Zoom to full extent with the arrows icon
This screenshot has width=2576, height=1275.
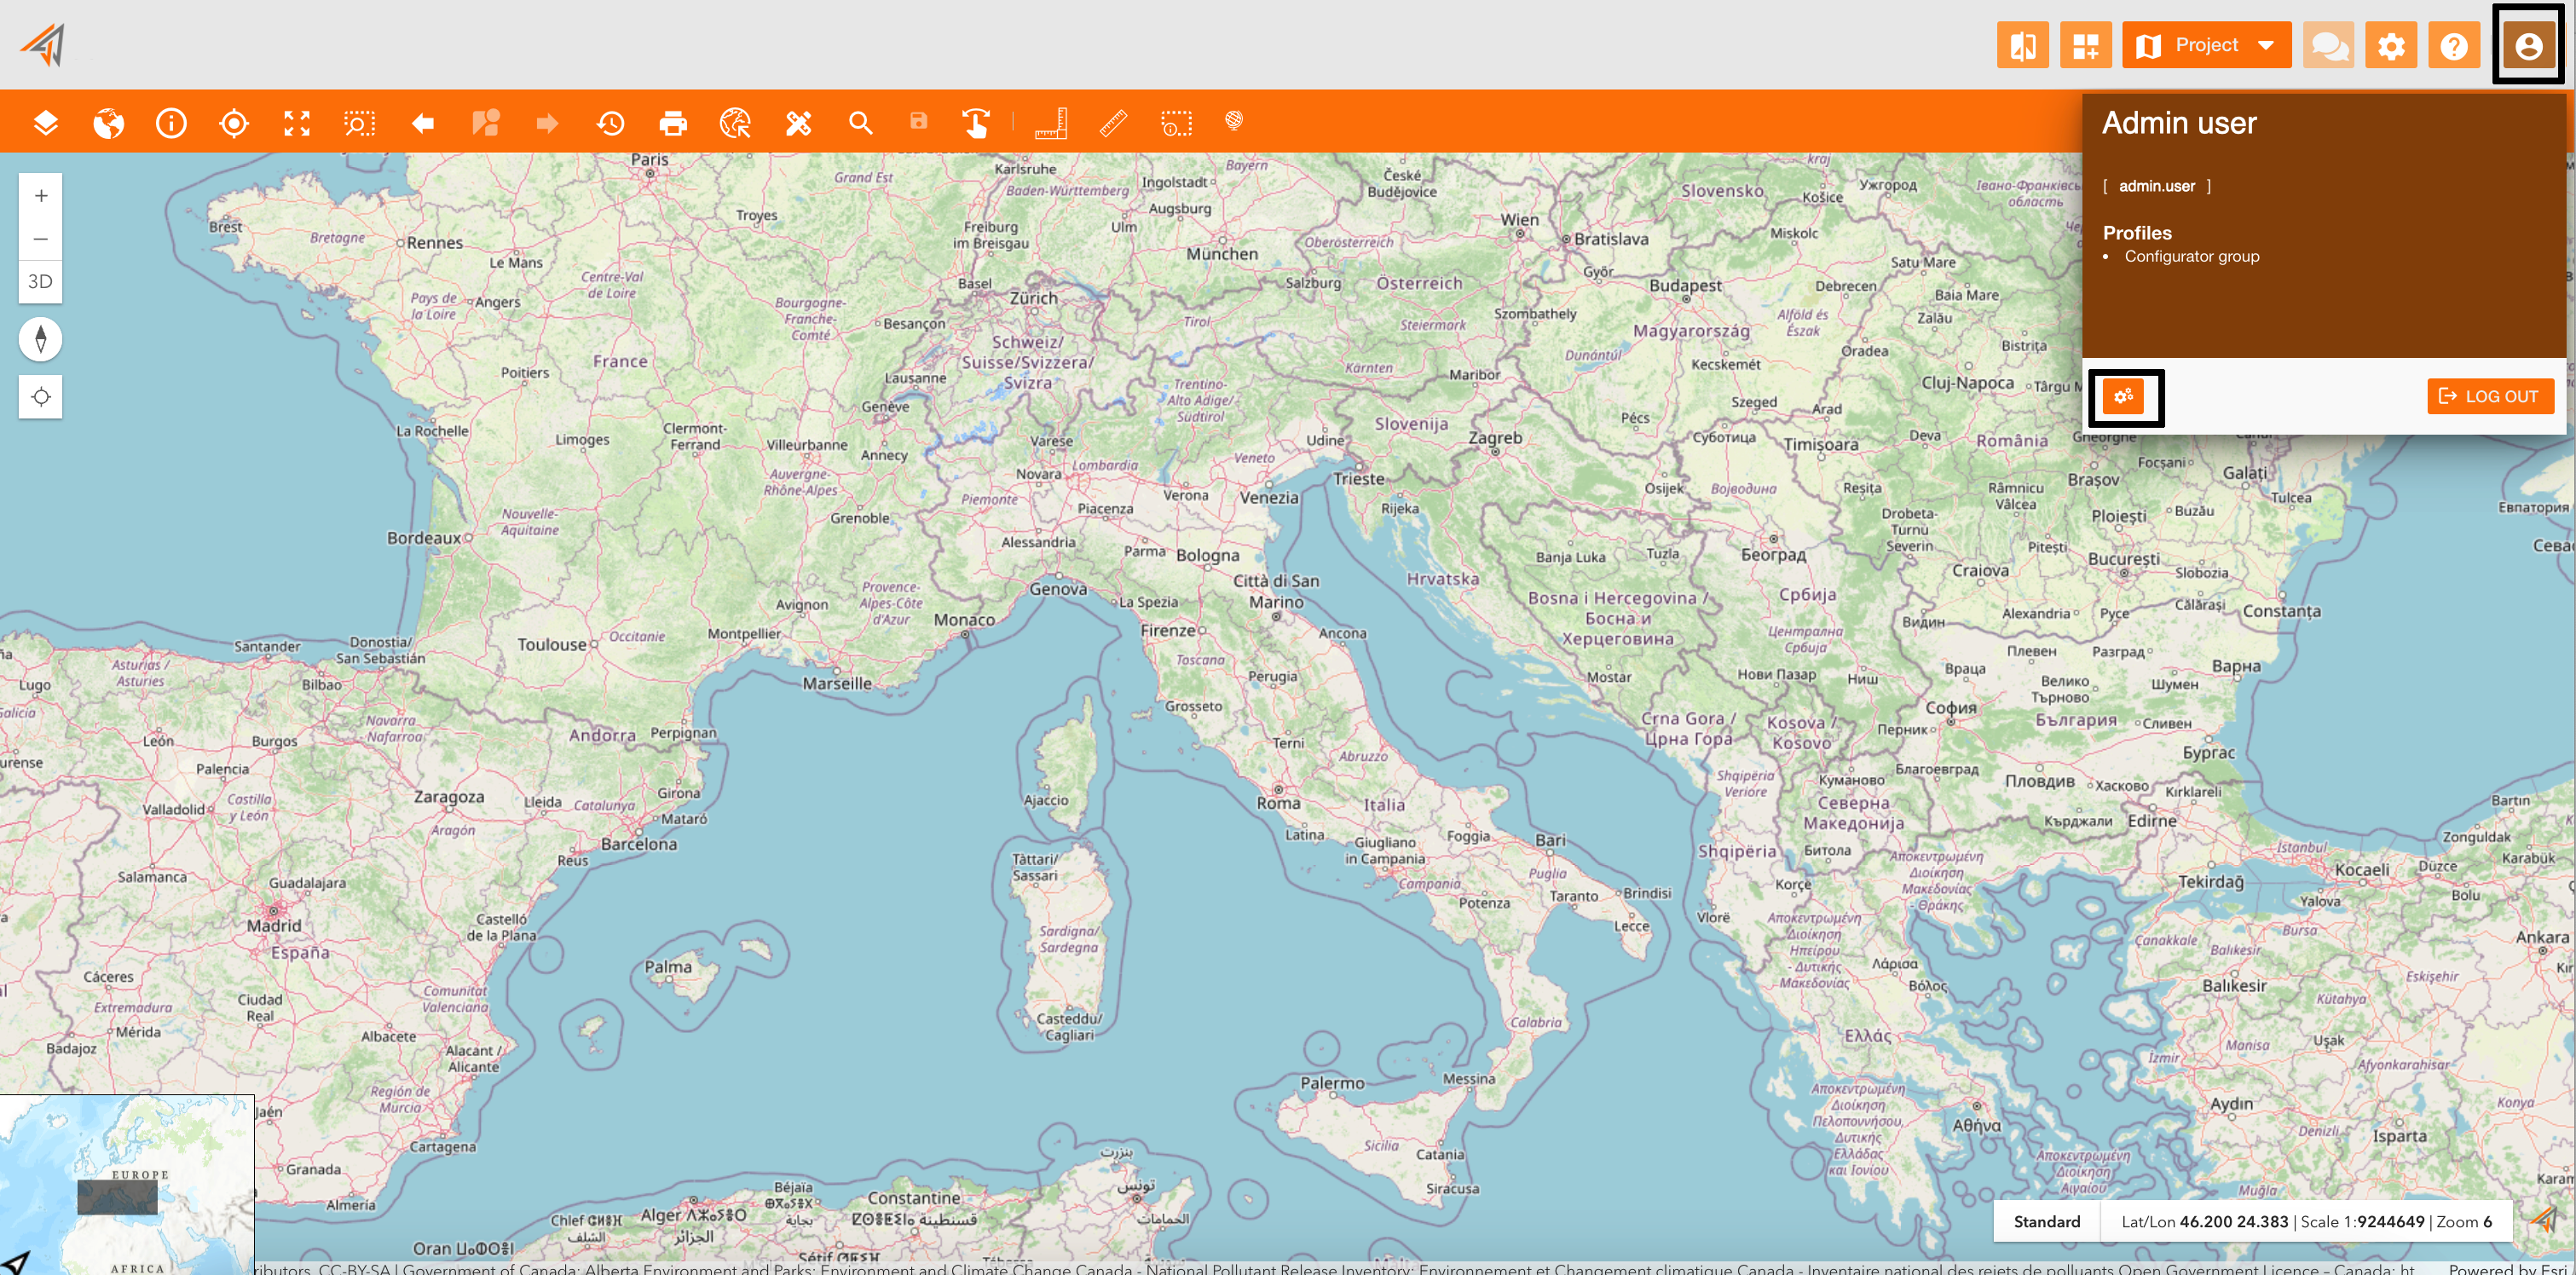click(297, 123)
